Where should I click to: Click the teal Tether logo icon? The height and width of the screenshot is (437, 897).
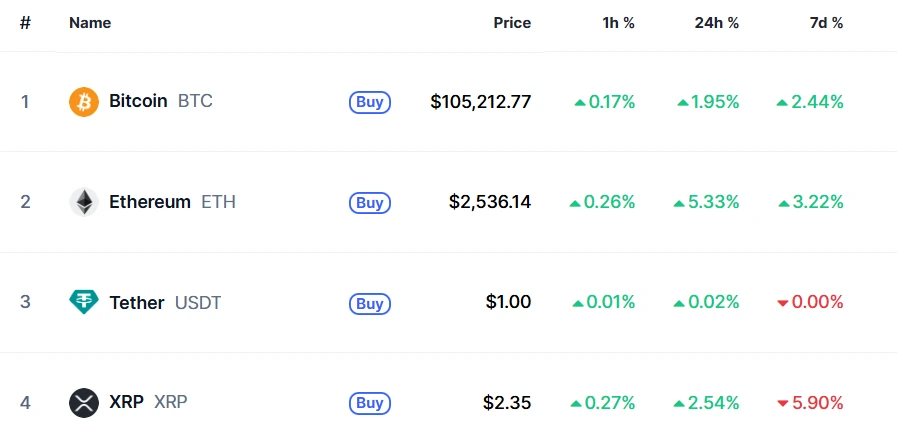pyautogui.click(x=84, y=302)
